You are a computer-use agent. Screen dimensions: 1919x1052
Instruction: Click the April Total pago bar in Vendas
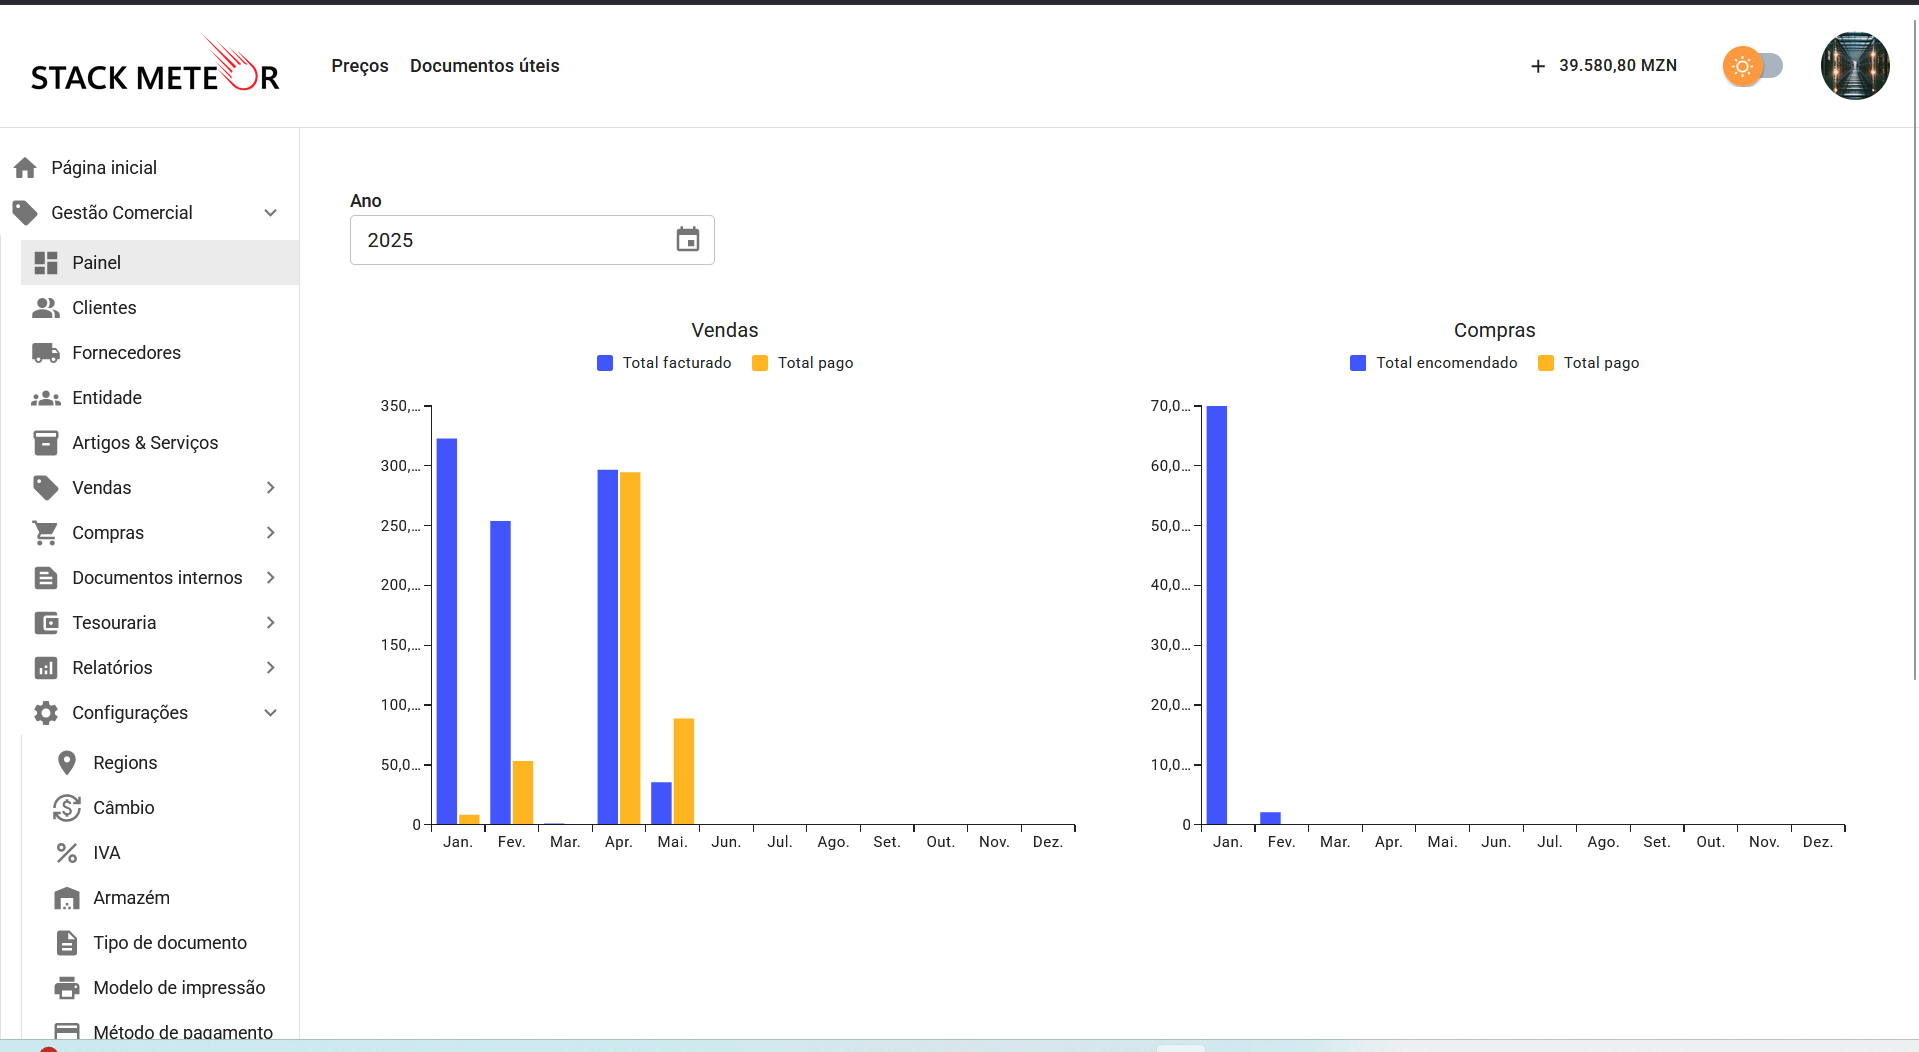pos(630,648)
